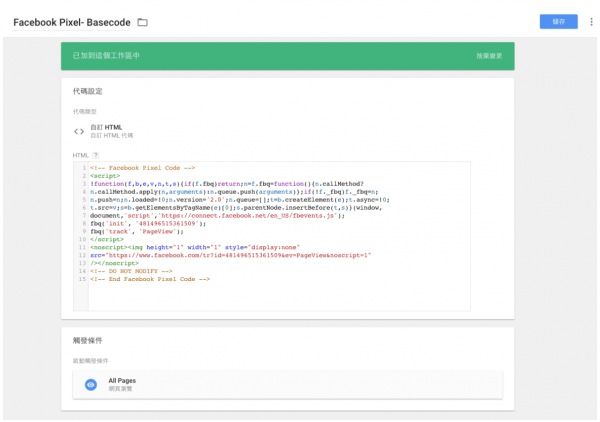Viewport: 600px width, 422px height.
Task: Click the folder icon beside the tag name
Action: (x=142, y=22)
